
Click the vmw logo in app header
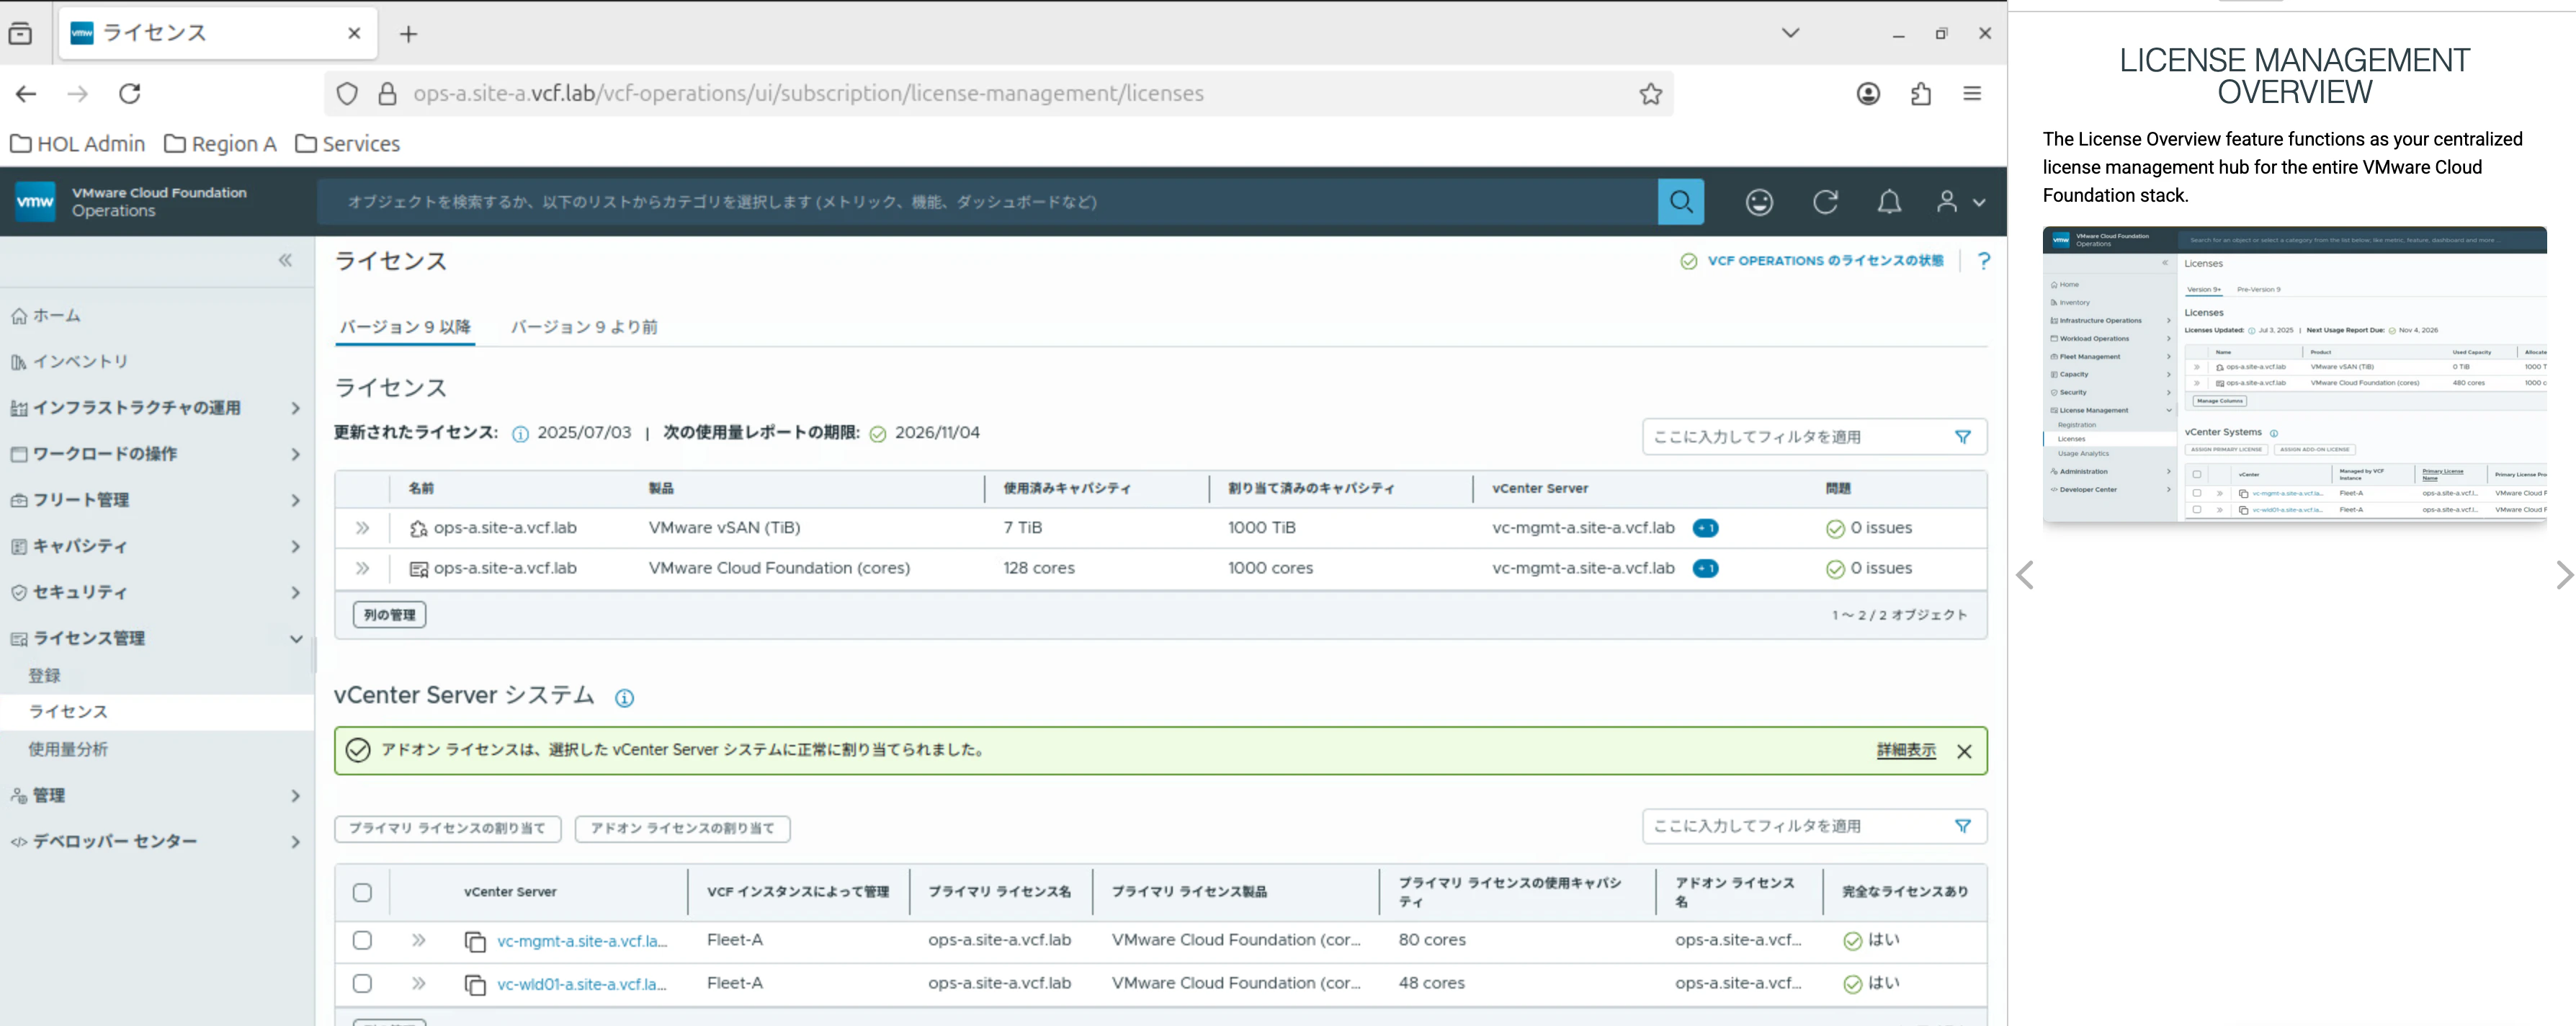tap(35, 202)
